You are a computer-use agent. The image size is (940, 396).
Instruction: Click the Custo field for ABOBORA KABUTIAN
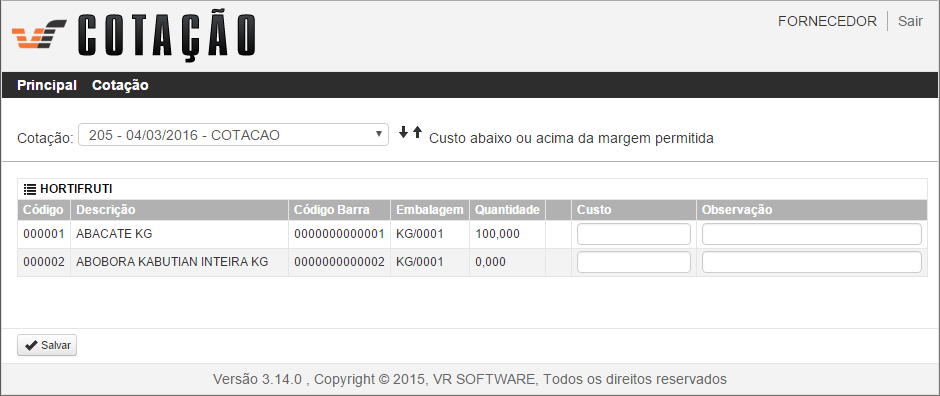point(634,262)
